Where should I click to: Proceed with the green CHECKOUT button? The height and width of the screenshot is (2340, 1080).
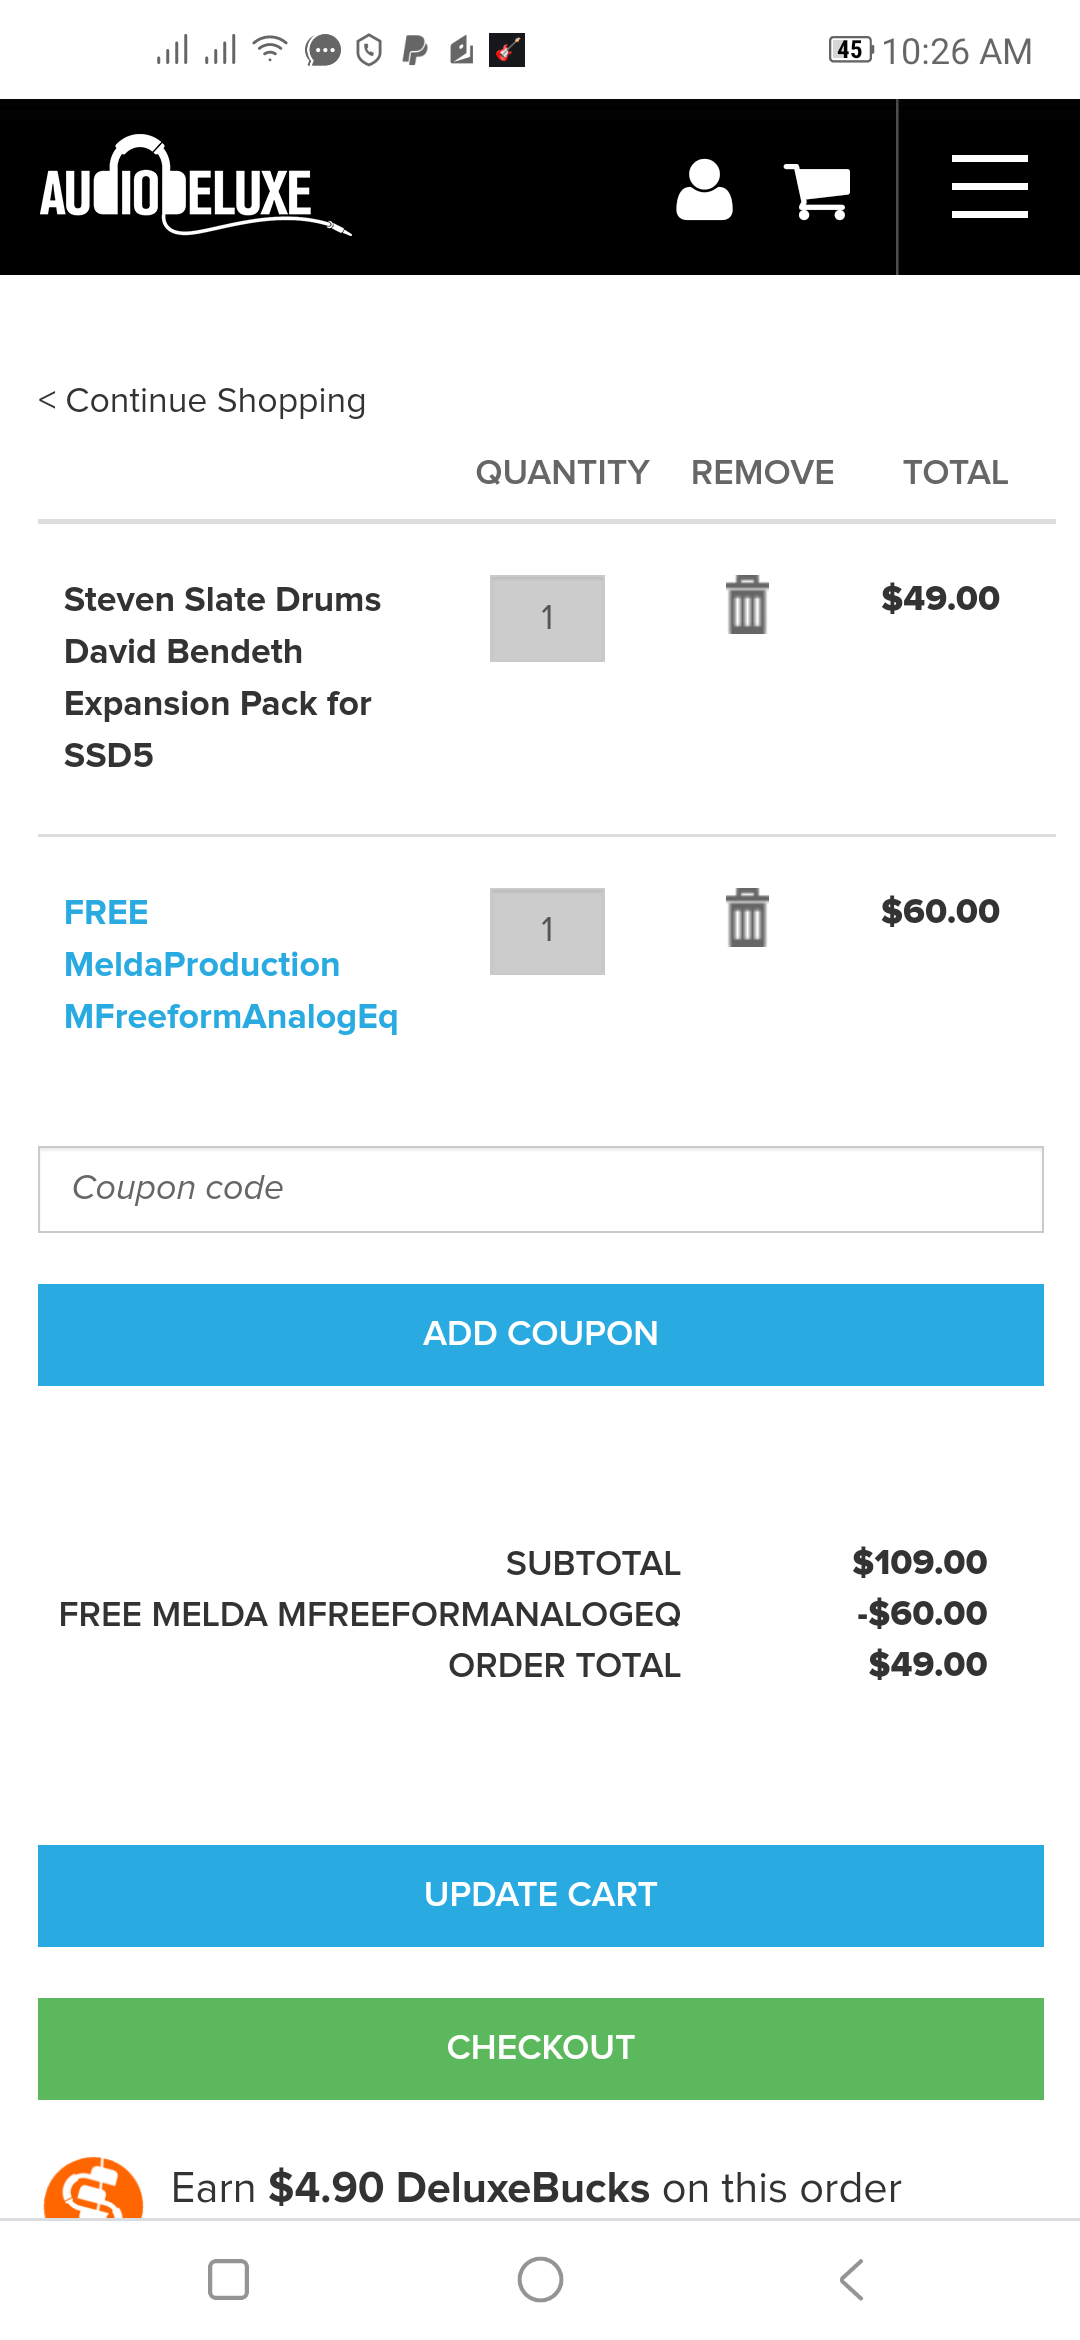540,2048
